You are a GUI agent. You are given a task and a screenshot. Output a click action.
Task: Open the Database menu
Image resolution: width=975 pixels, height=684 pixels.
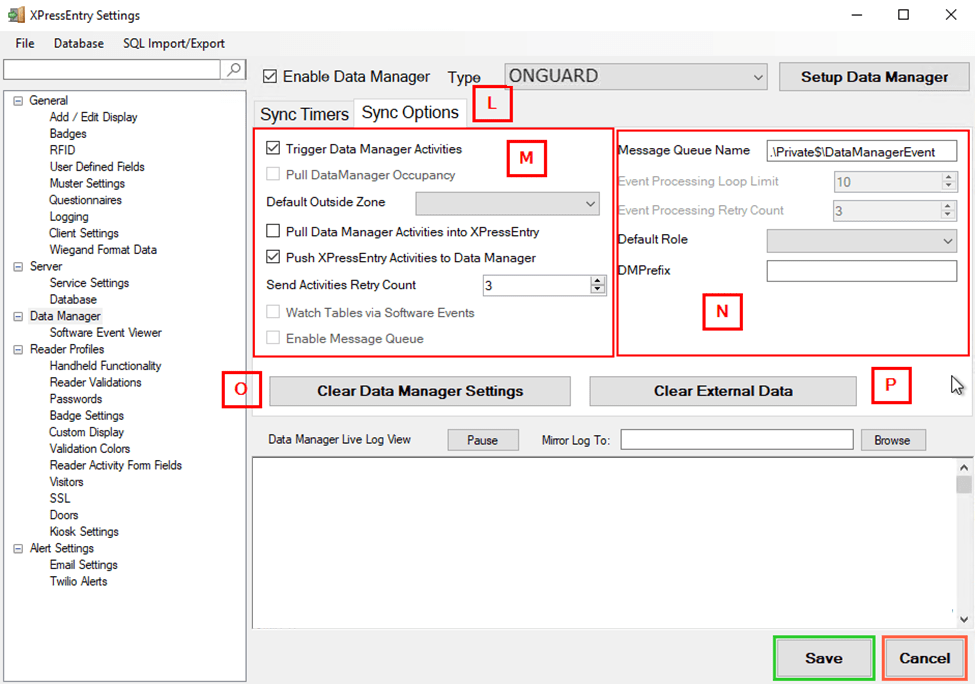point(78,44)
